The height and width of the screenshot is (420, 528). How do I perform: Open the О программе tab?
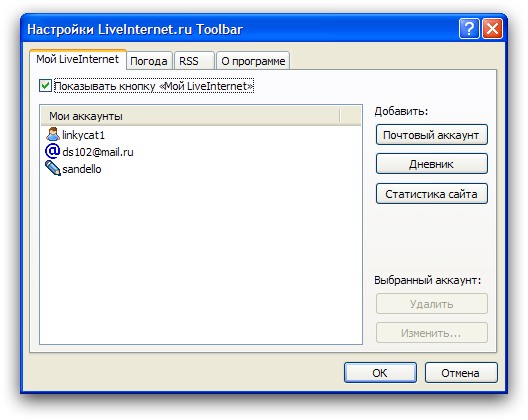tap(253, 61)
